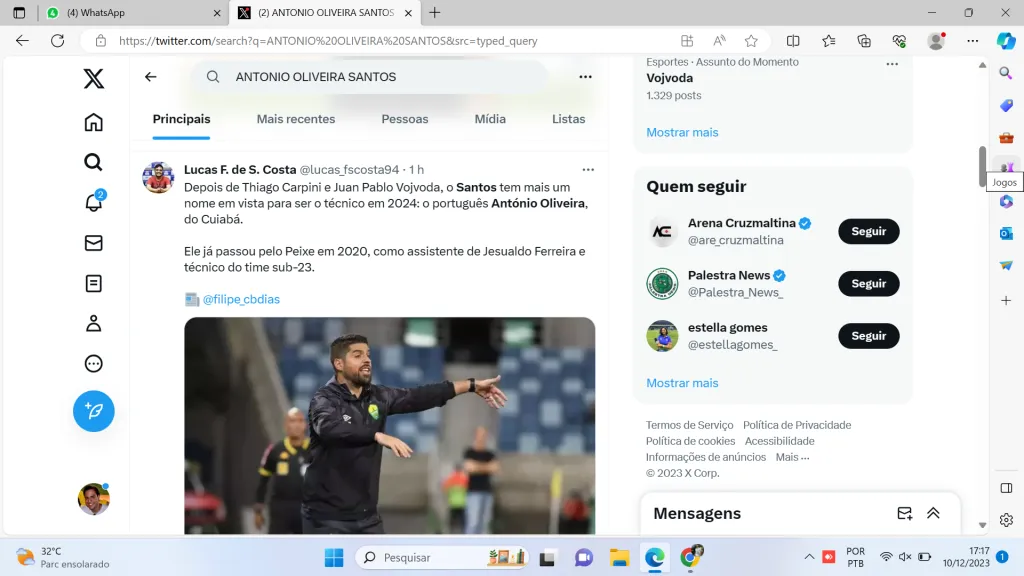
Task: Switch to the Pessoas tab
Action: 404,119
